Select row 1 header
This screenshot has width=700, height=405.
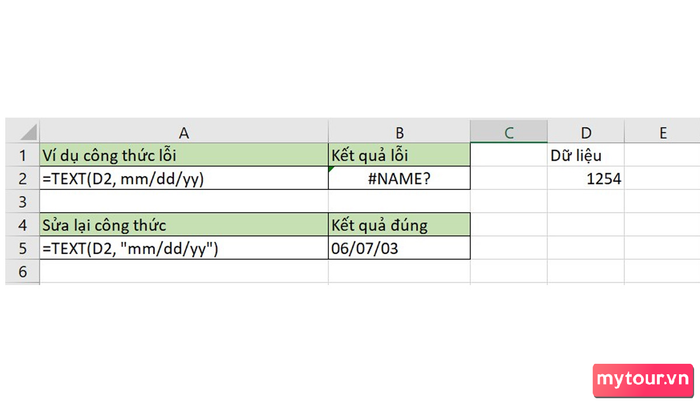point(23,155)
